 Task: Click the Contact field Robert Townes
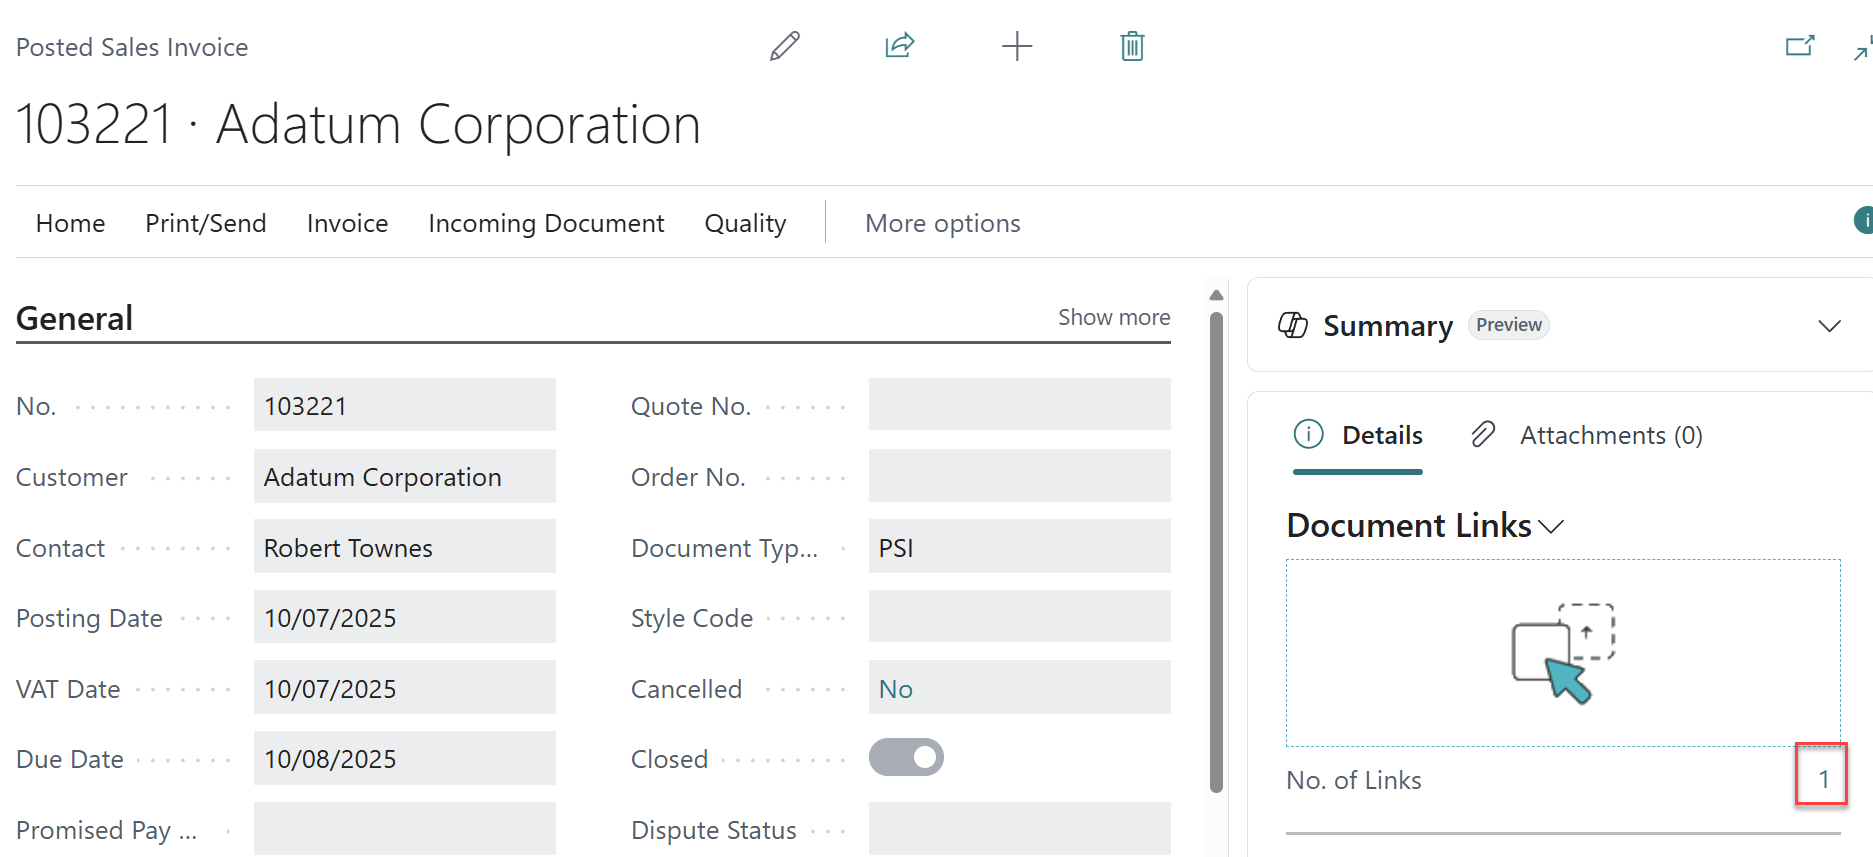(405, 546)
